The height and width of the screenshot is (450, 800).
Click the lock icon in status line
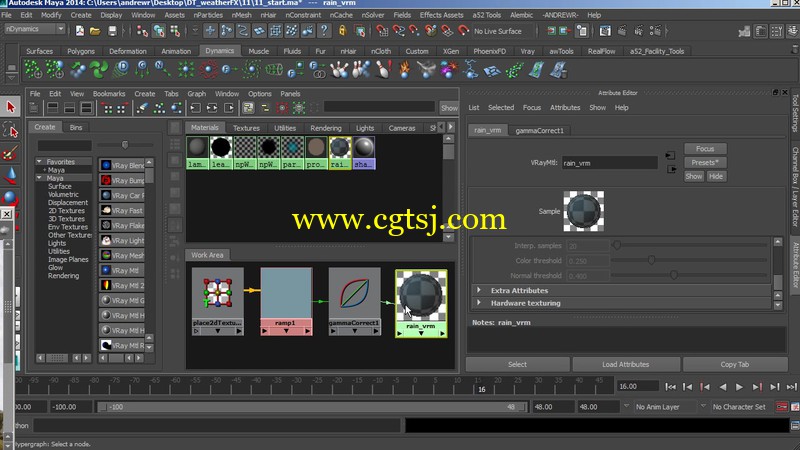(x=342, y=31)
